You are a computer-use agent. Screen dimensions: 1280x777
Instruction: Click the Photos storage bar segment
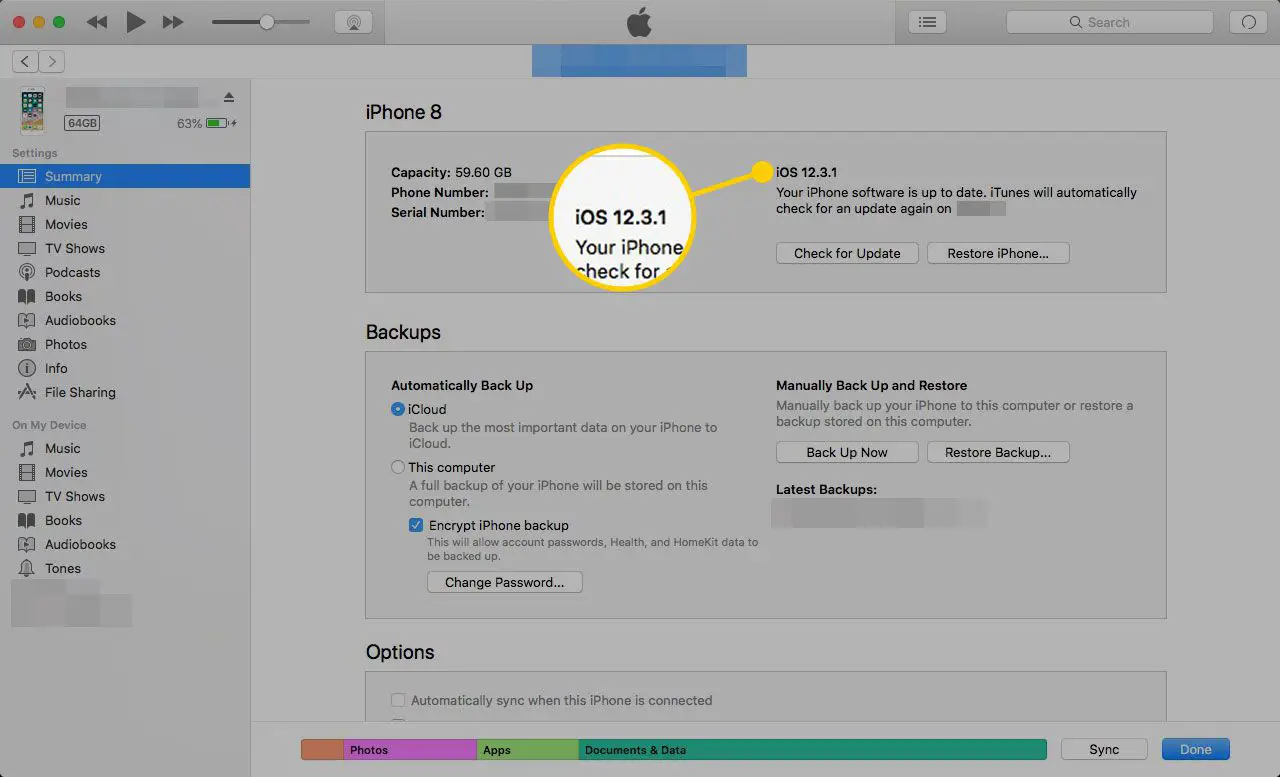coord(410,750)
